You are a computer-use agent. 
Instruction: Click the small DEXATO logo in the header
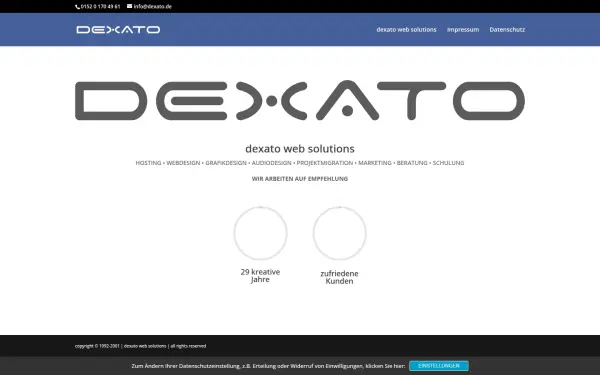[x=118, y=30]
